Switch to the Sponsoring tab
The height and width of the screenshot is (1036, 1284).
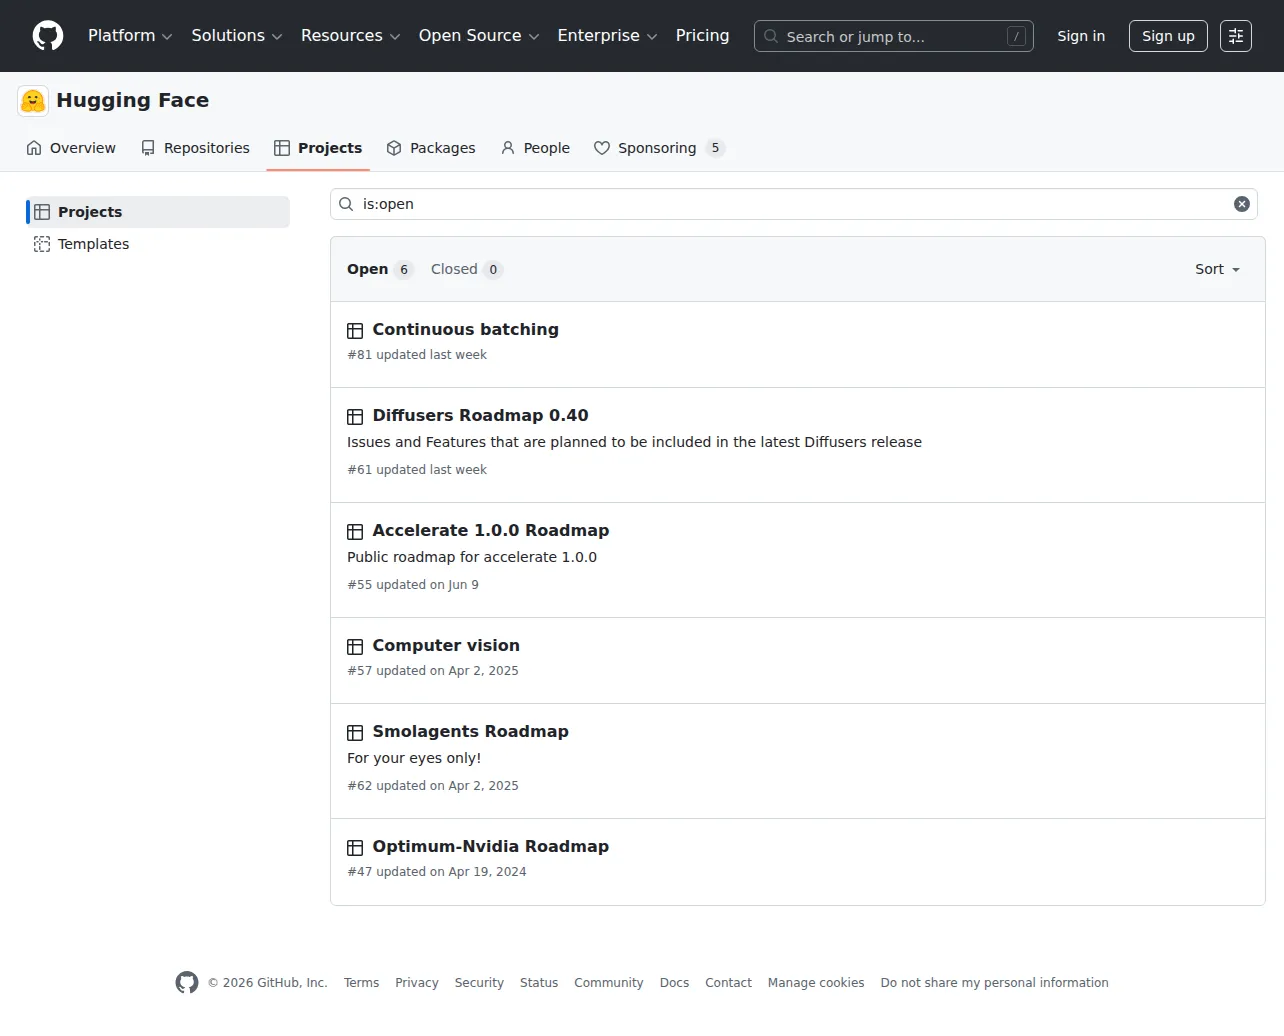pos(659,148)
